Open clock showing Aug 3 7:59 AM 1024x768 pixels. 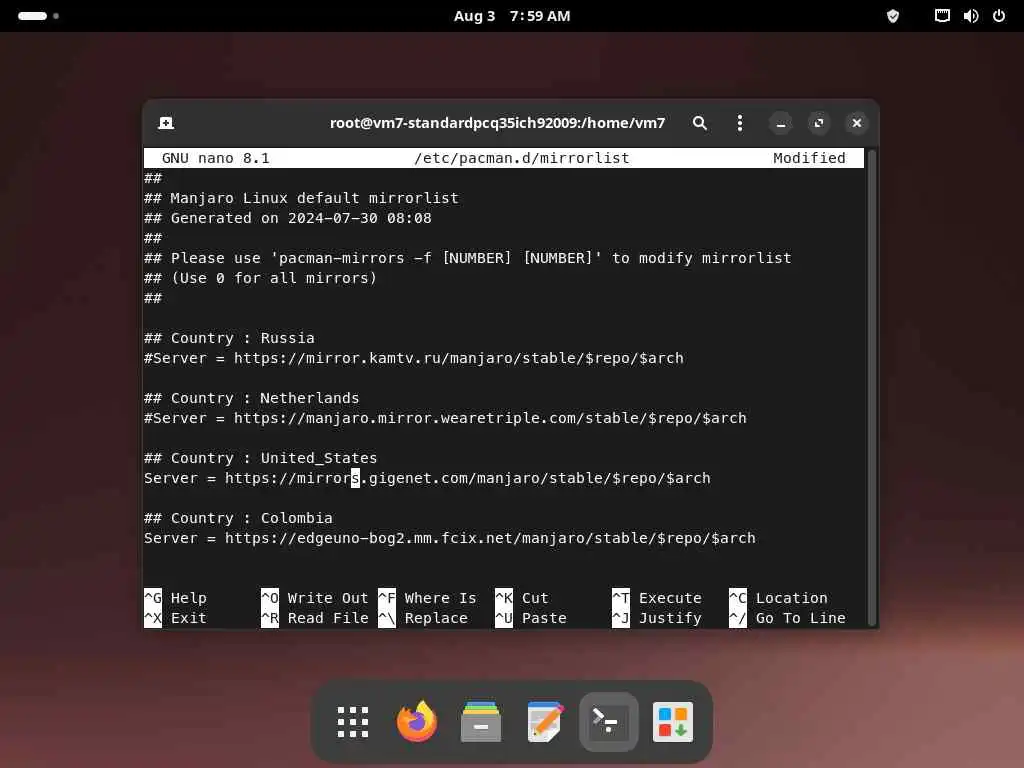(x=512, y=16)
